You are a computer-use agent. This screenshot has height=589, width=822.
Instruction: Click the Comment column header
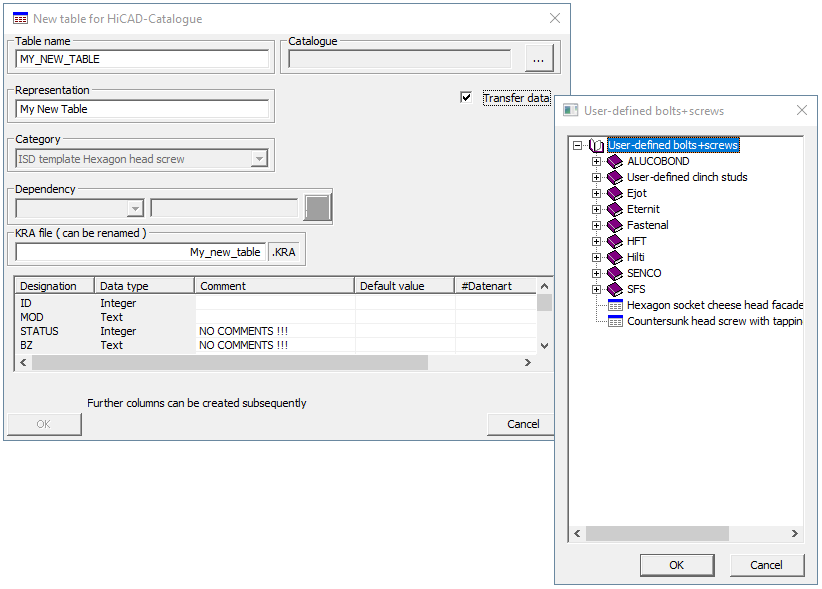point(275,286)
